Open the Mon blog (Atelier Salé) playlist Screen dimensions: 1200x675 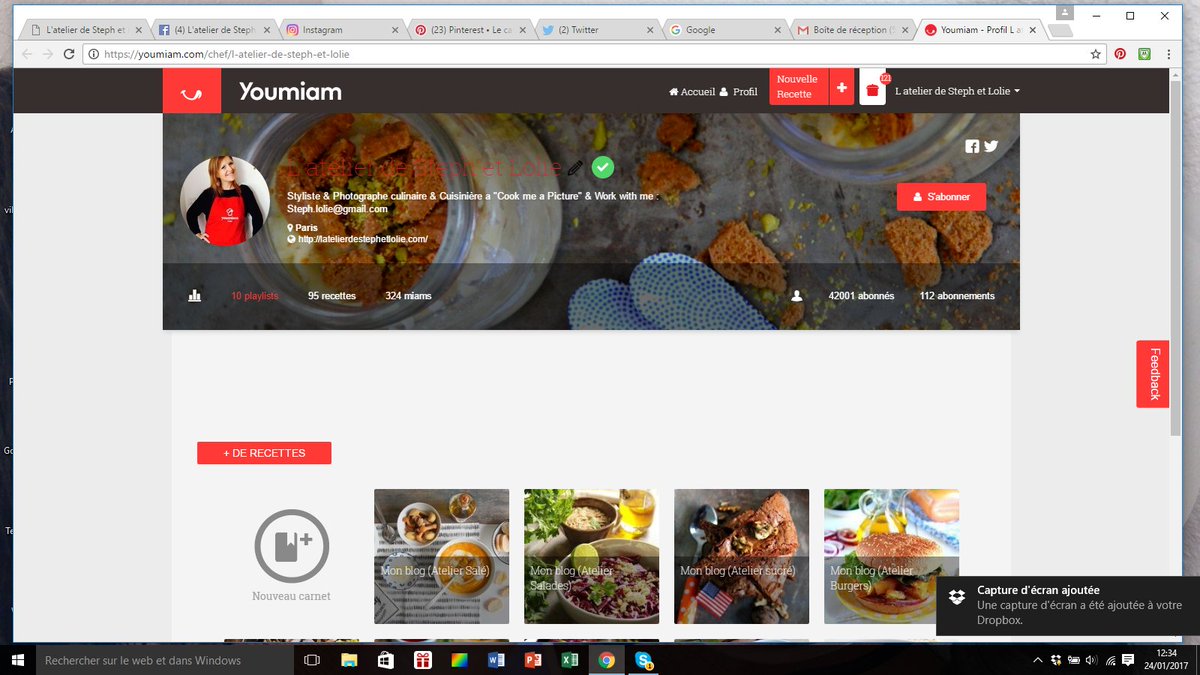[441, 556]
